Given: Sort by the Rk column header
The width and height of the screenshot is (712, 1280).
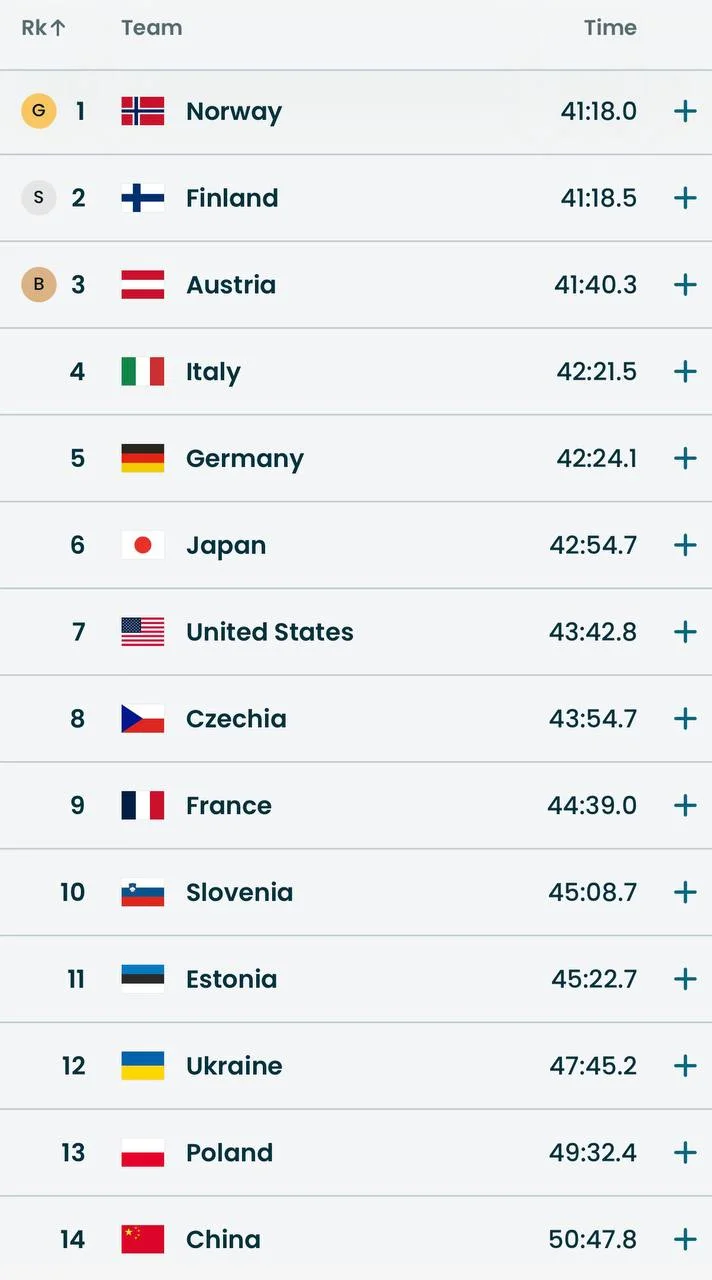Looking at the screenshot, I should (43, 28).
